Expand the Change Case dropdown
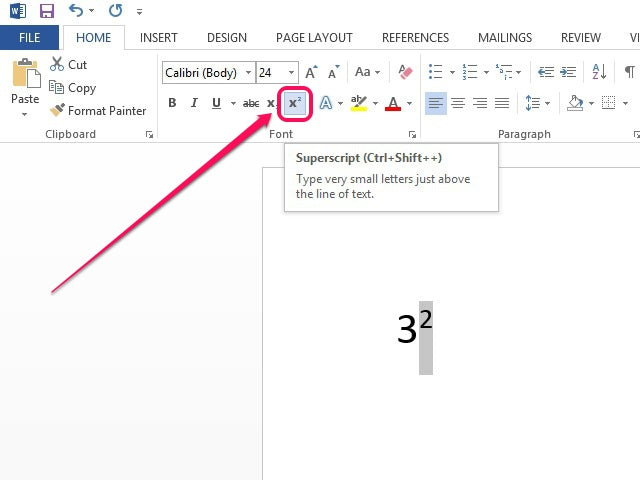Screen dimensions: 640x480 (x=367, y=72)
